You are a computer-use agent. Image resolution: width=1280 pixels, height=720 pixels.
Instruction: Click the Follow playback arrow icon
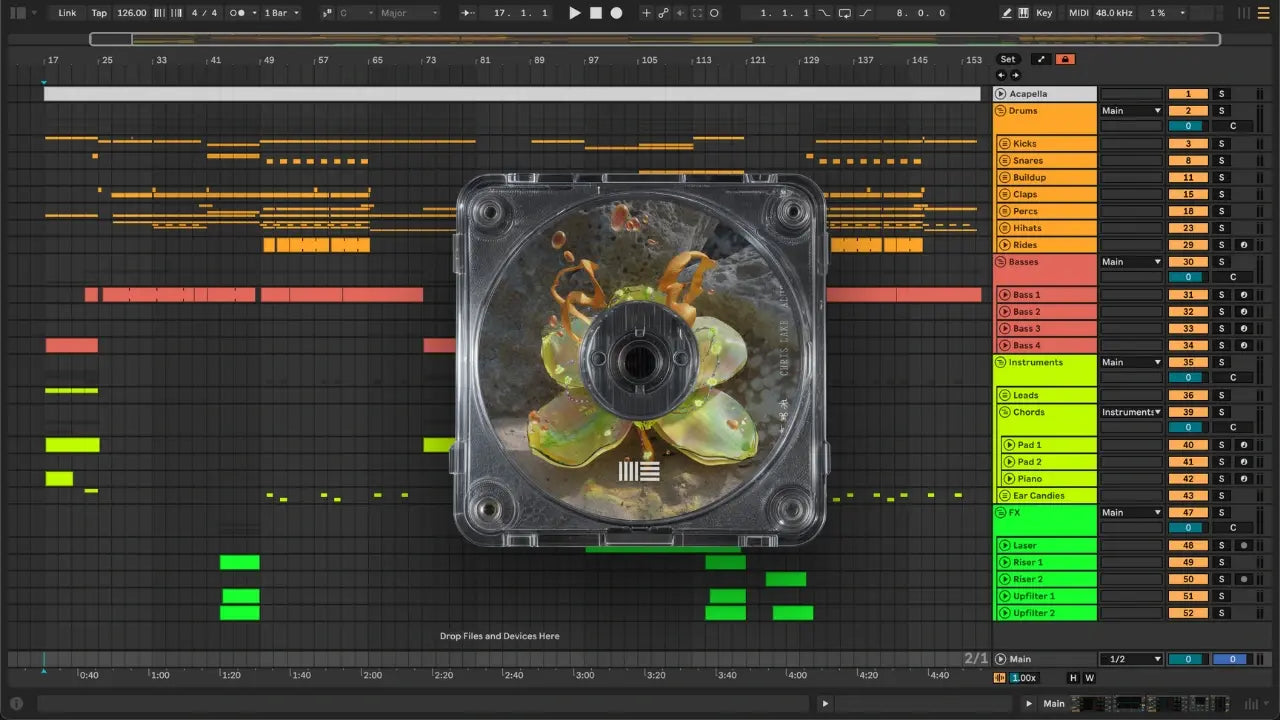tap(467, 13)
